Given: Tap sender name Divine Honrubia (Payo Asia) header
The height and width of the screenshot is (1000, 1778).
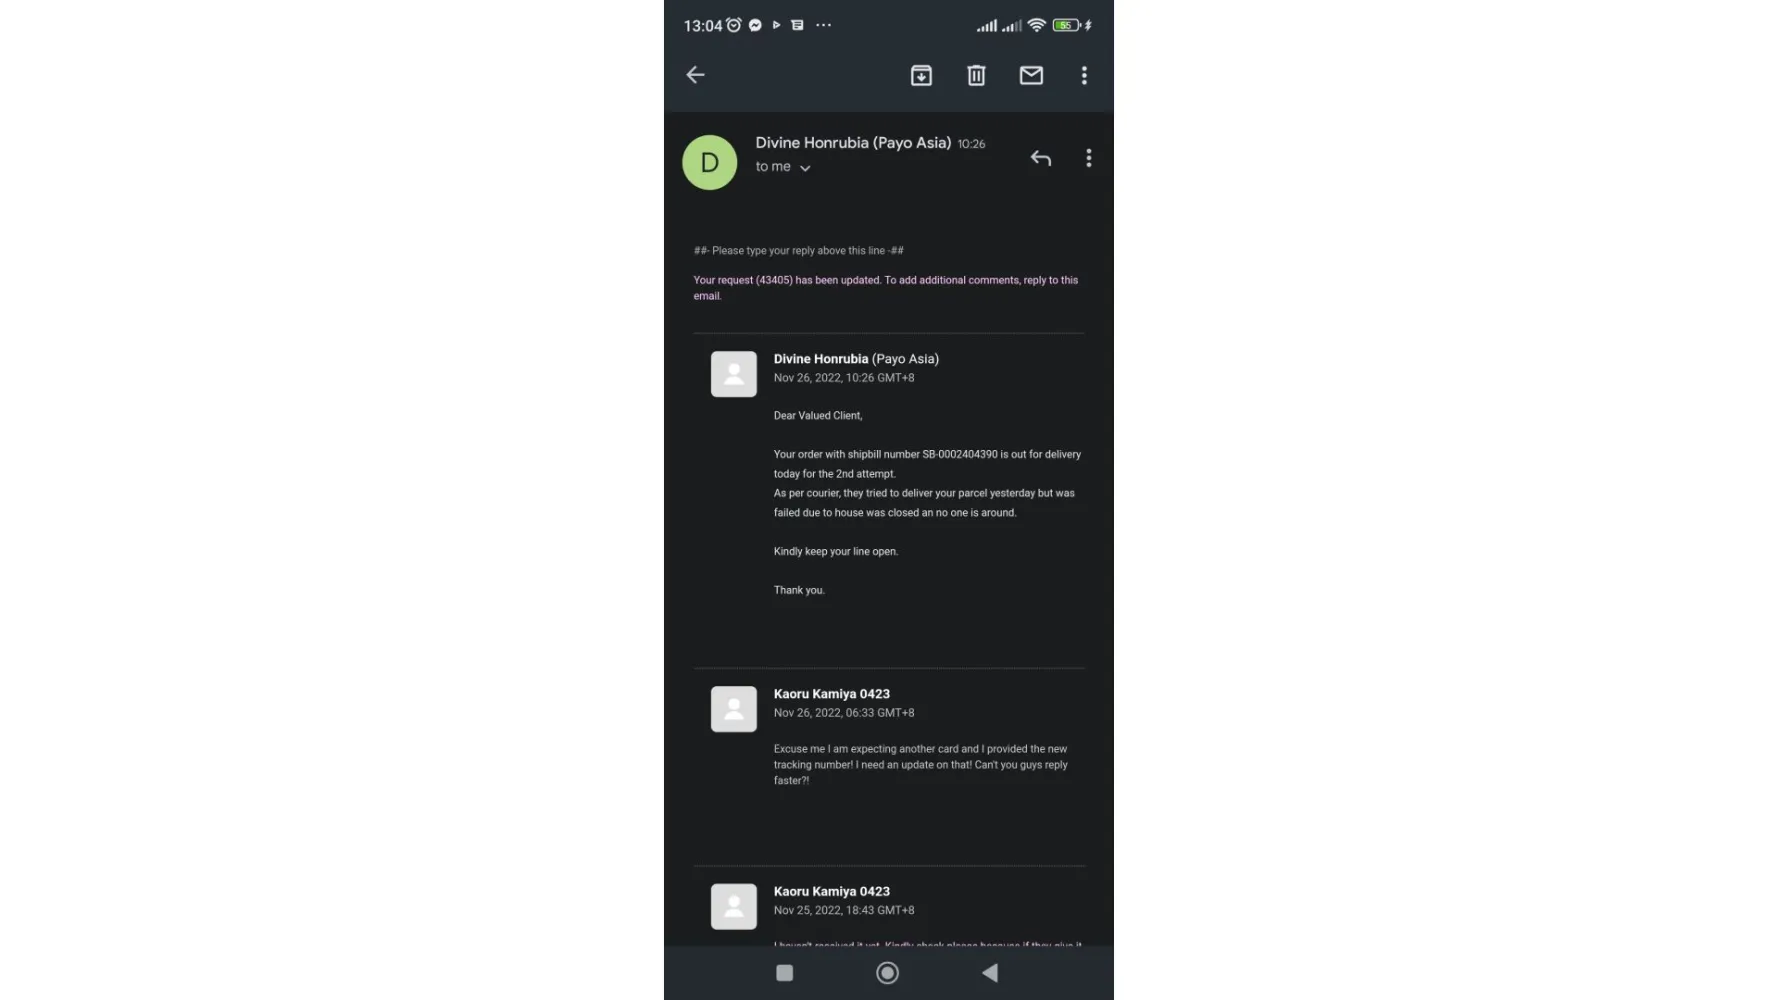Looking at the screenshot, I should pos(853,143).
